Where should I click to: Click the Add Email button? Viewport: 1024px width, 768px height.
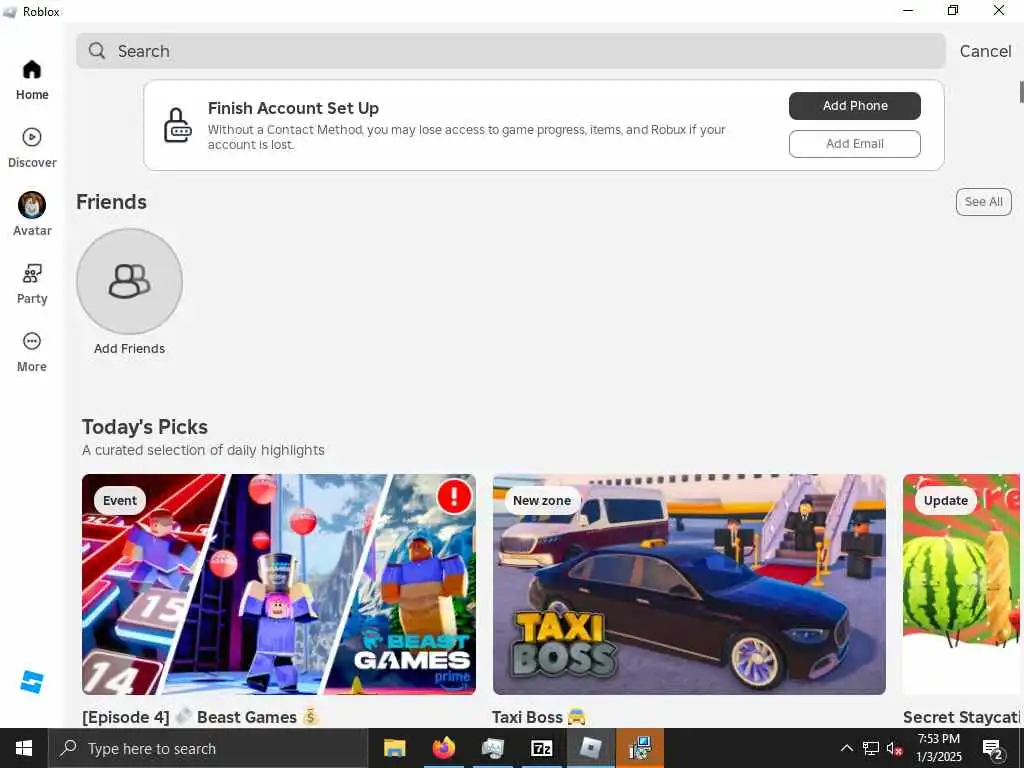coord(854,144)
